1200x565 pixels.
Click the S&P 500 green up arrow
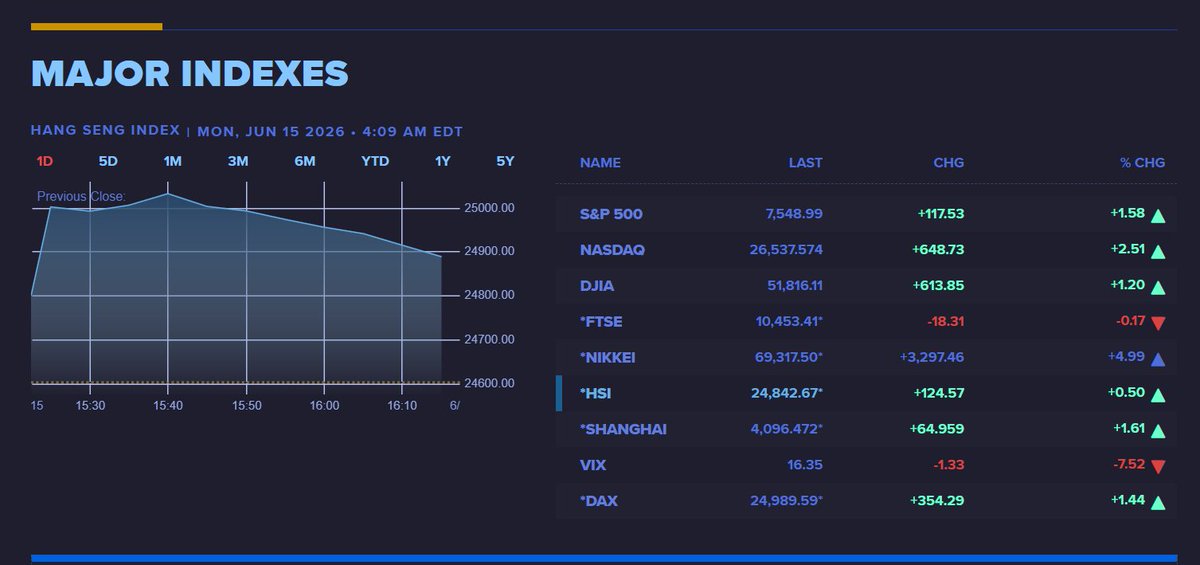1158,215
